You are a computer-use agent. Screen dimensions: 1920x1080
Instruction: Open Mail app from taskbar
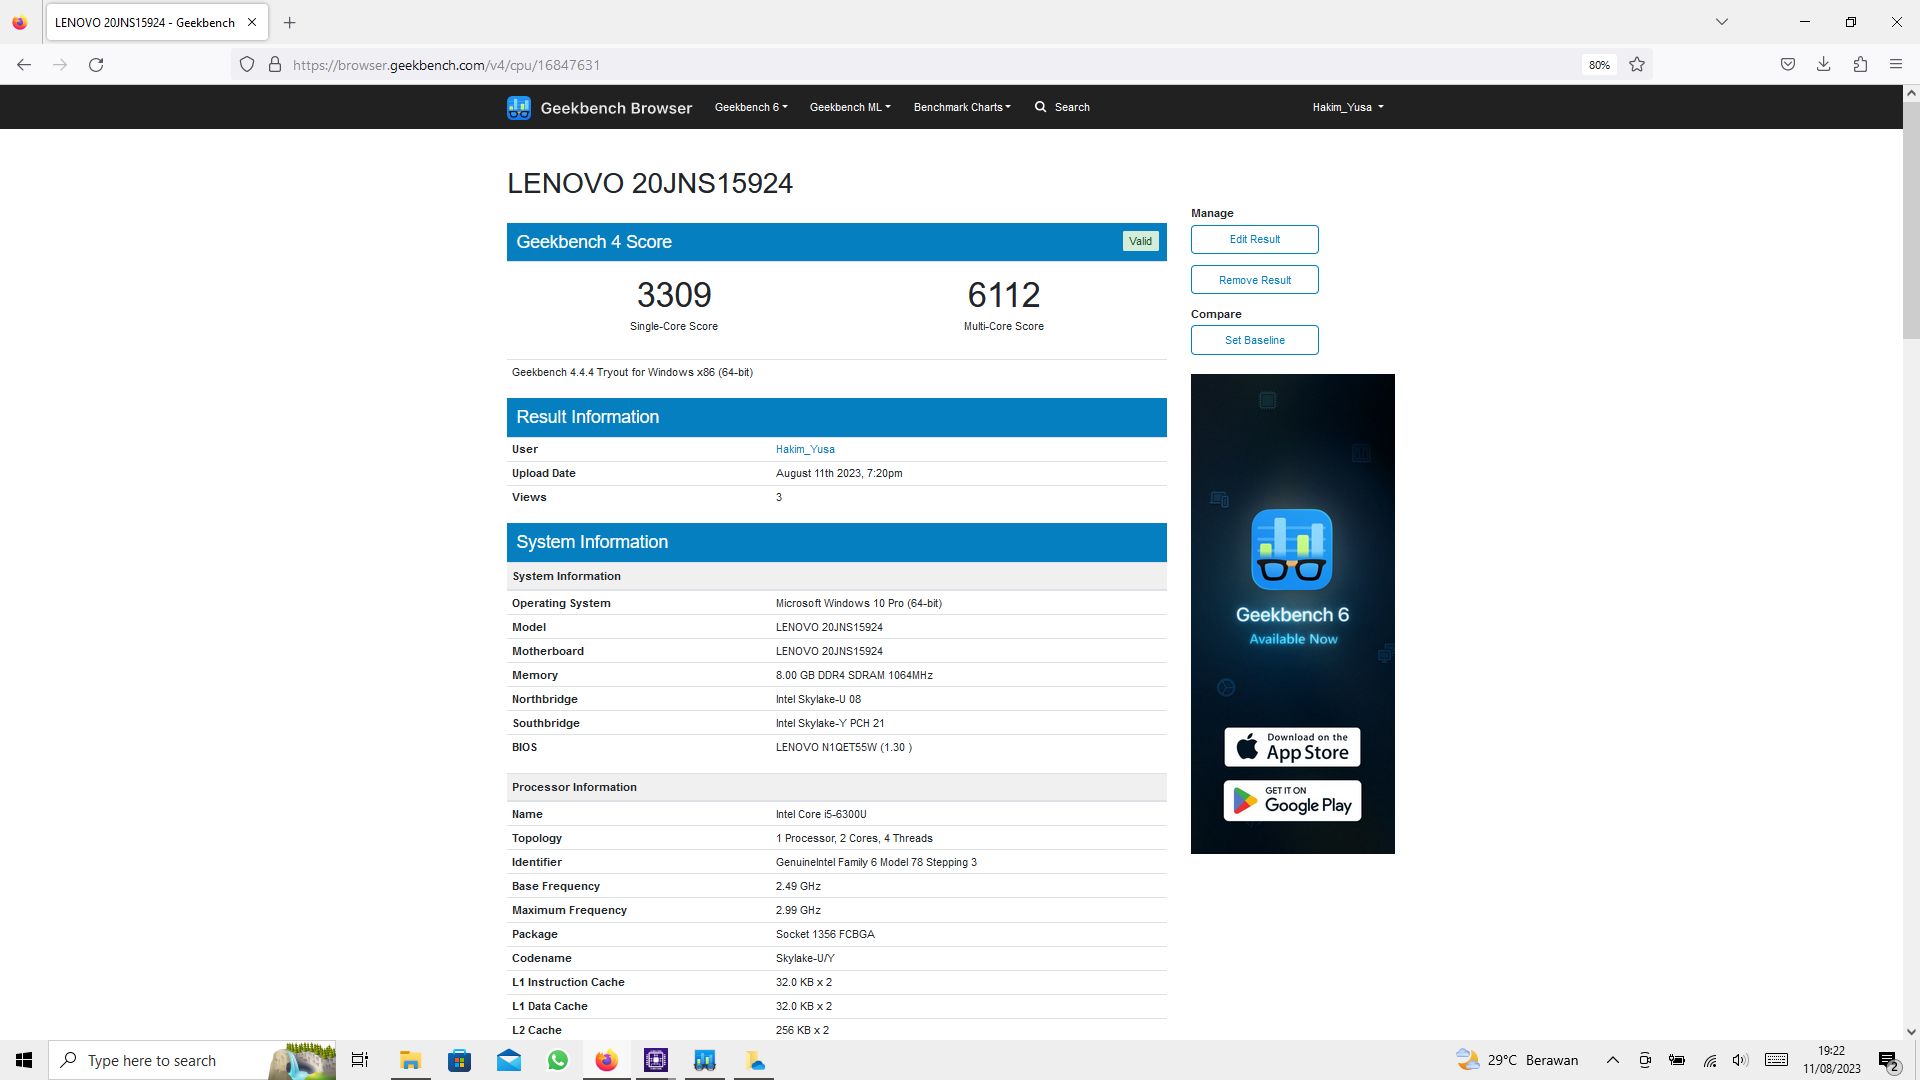pos(509,1060)
